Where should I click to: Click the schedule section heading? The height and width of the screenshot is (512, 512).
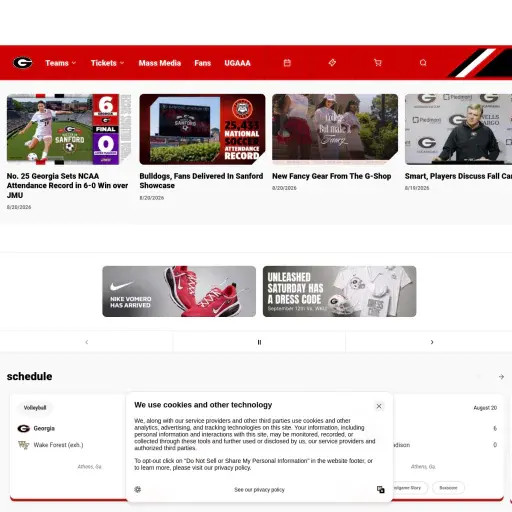(29, 376)
